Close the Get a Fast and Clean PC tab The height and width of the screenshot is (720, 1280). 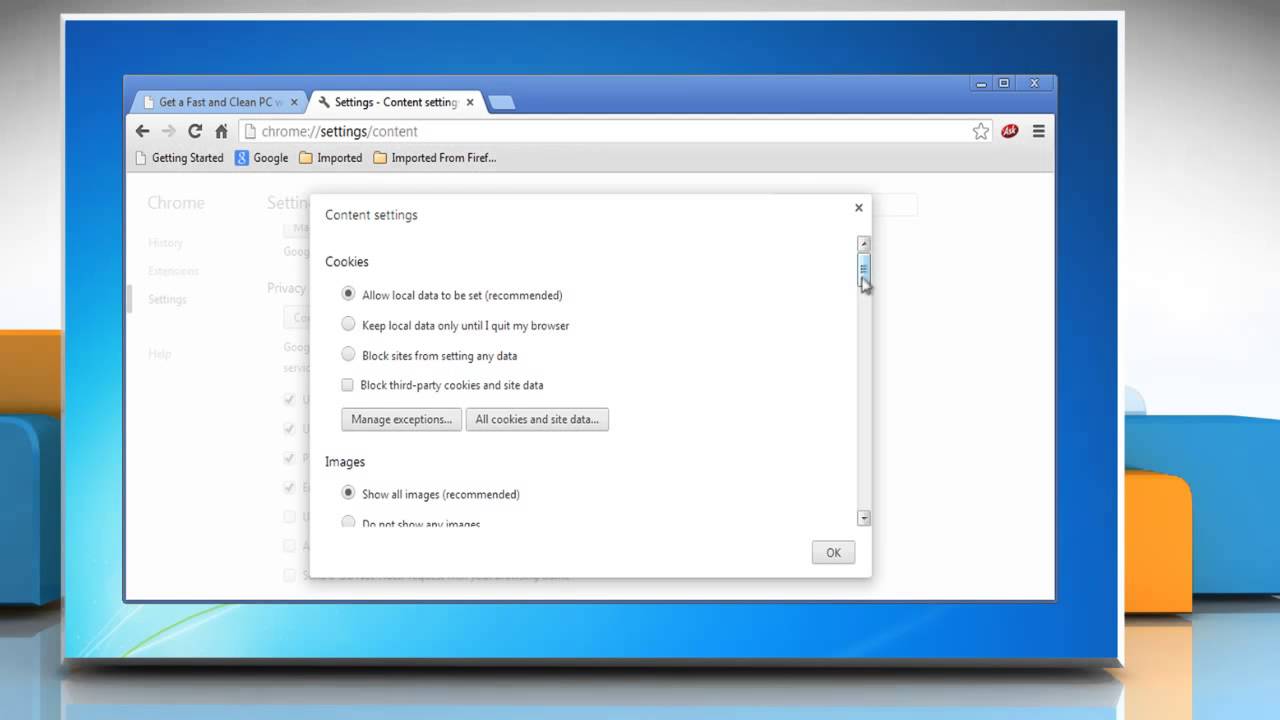coord(294,102)
